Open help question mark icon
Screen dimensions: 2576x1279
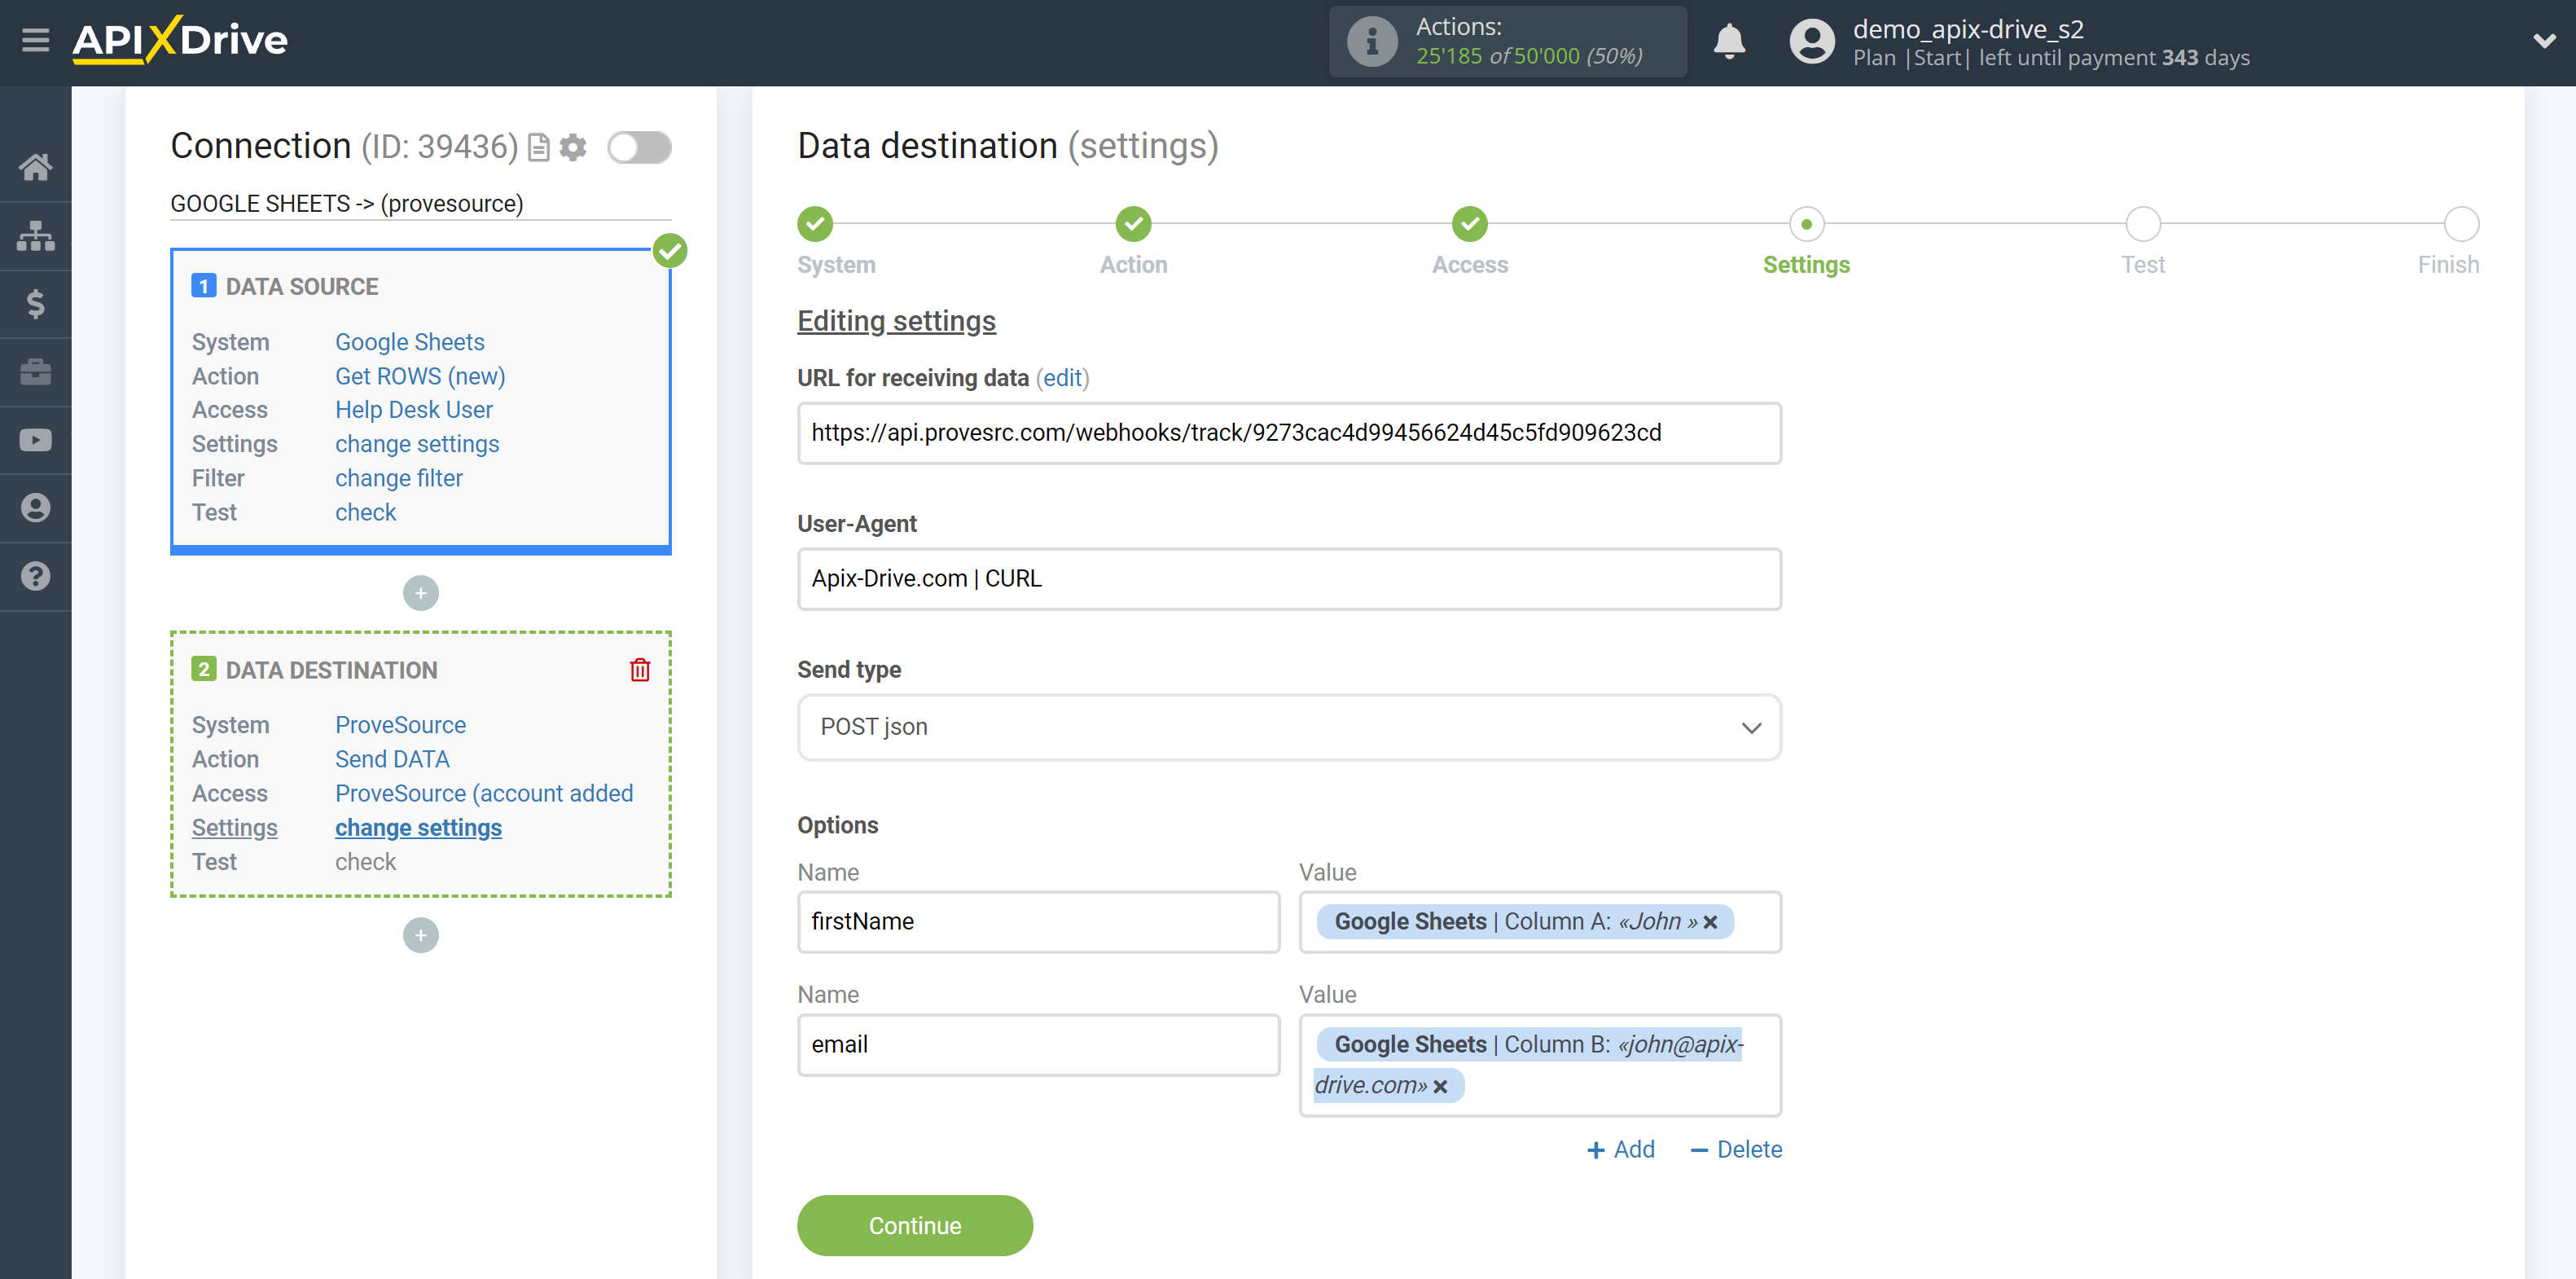(36, 576)
